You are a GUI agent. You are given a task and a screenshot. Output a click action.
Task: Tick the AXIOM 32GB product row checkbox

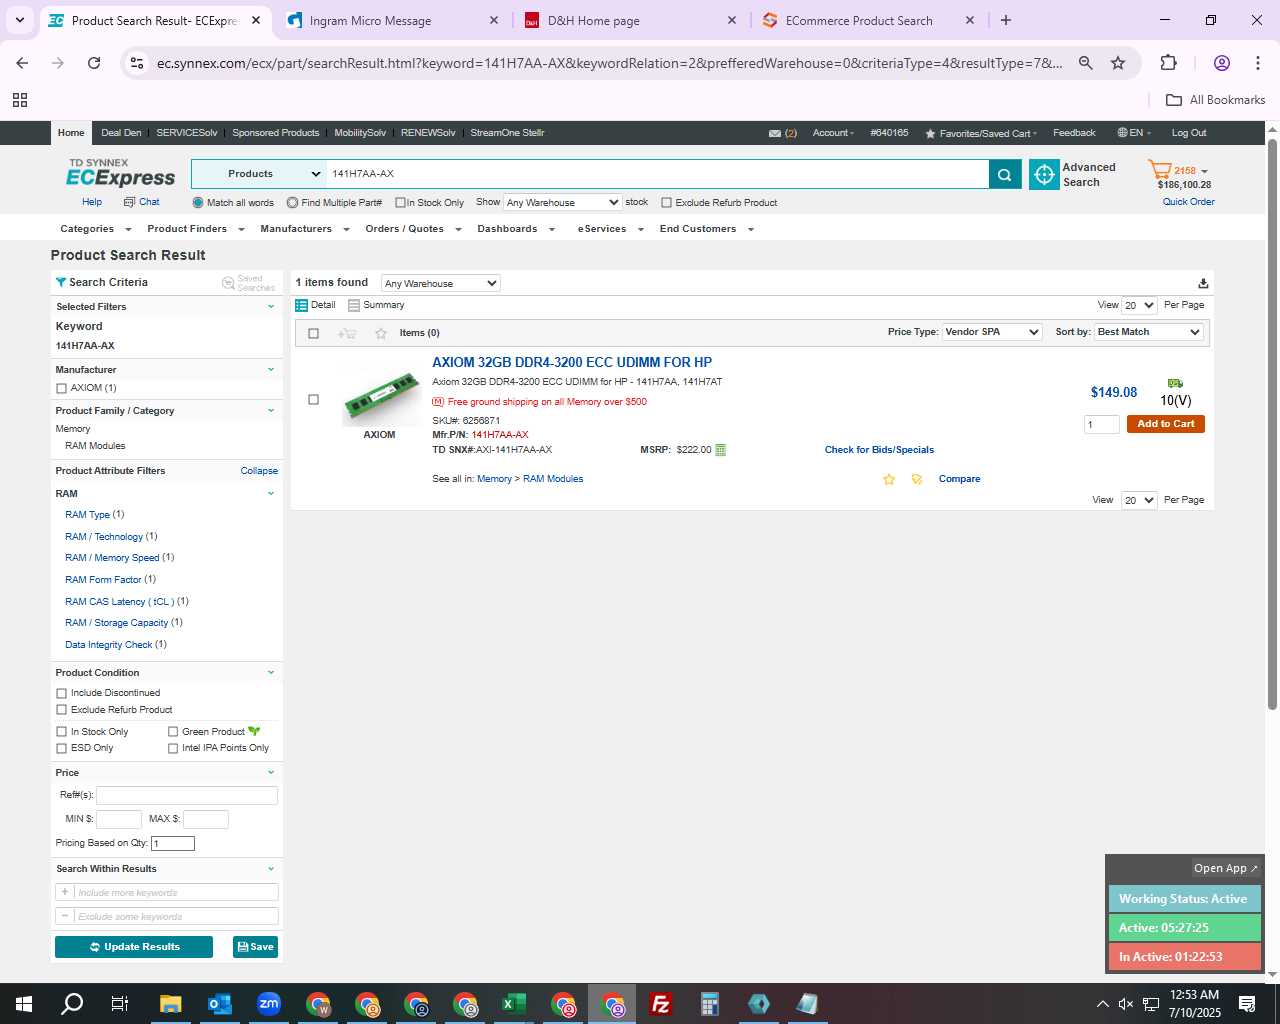tap(313, 400)
